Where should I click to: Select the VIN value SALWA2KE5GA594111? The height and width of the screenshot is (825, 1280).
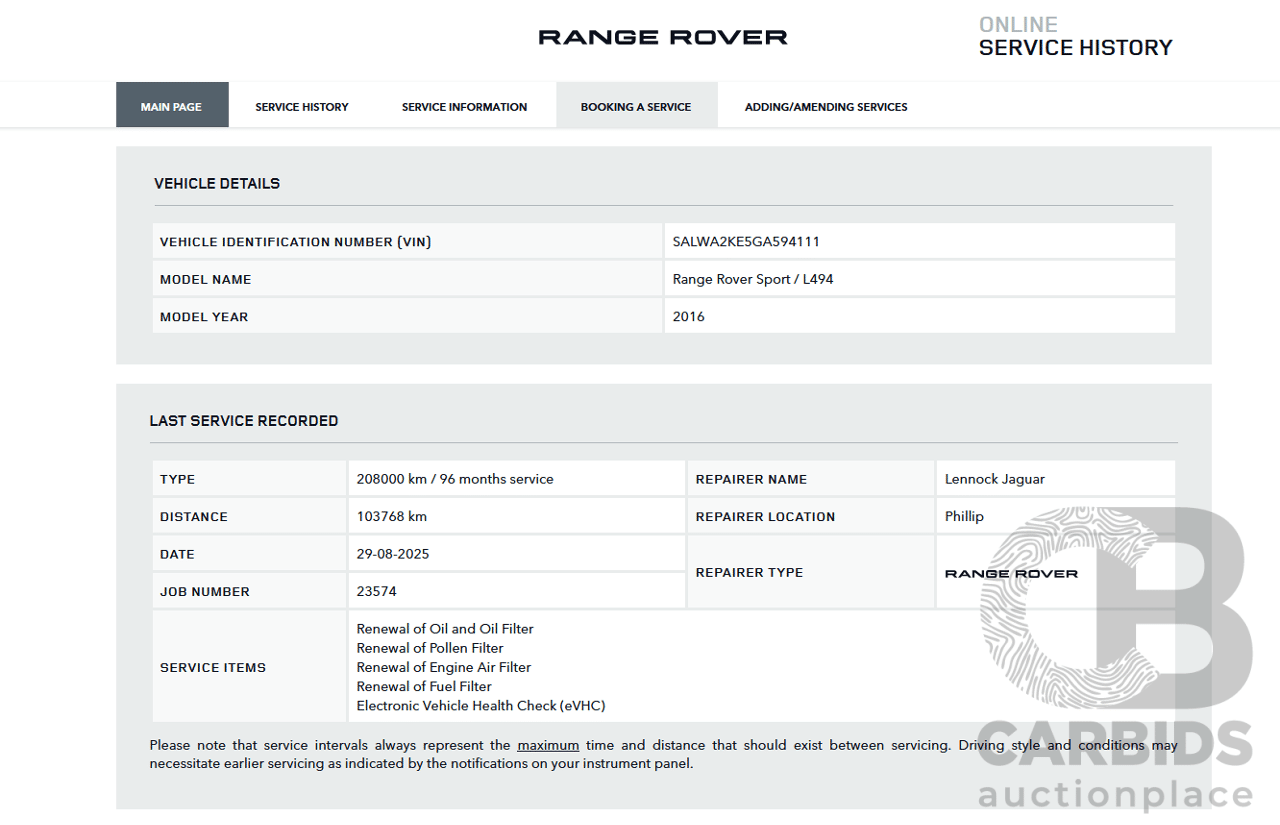(746, 242)
